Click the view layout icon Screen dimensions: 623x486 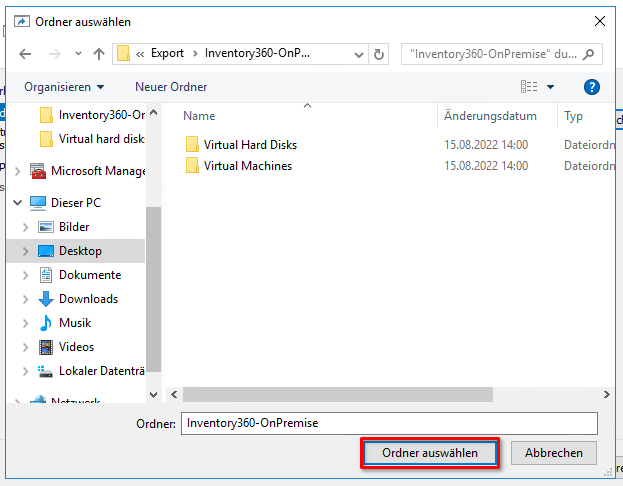(x=529, y=87)
